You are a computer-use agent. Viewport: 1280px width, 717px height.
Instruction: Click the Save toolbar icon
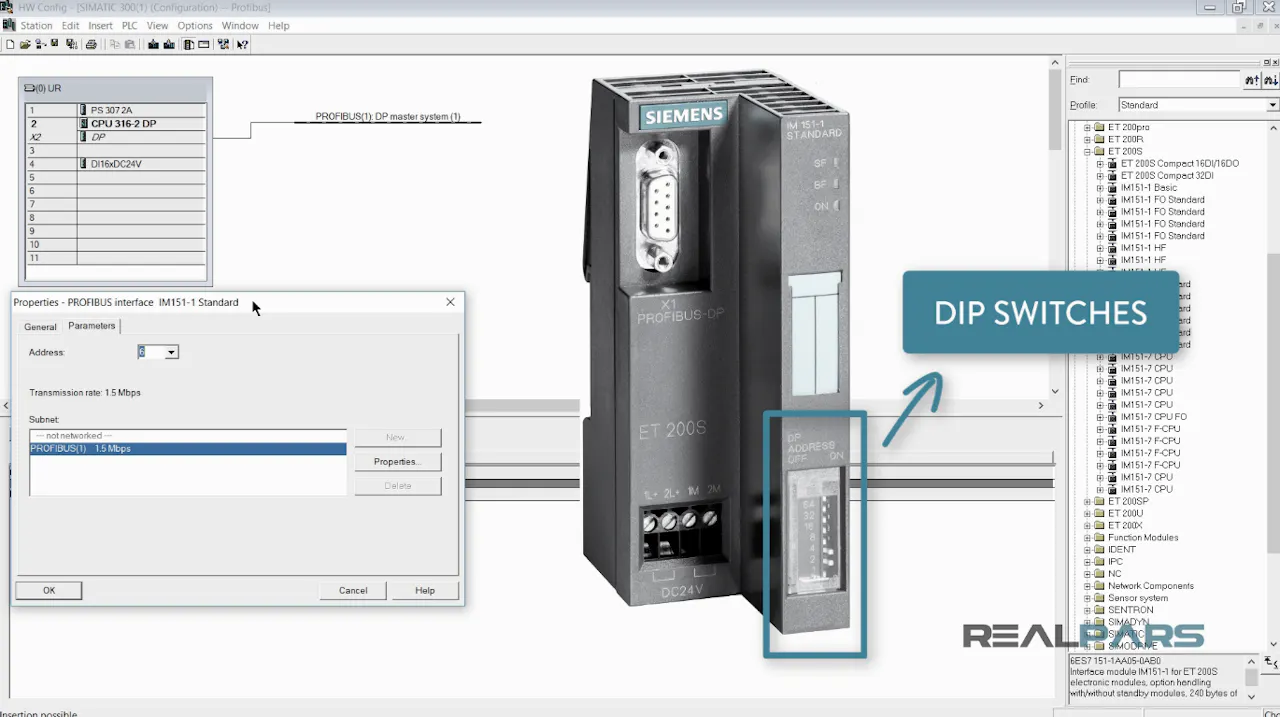point(55,44)
